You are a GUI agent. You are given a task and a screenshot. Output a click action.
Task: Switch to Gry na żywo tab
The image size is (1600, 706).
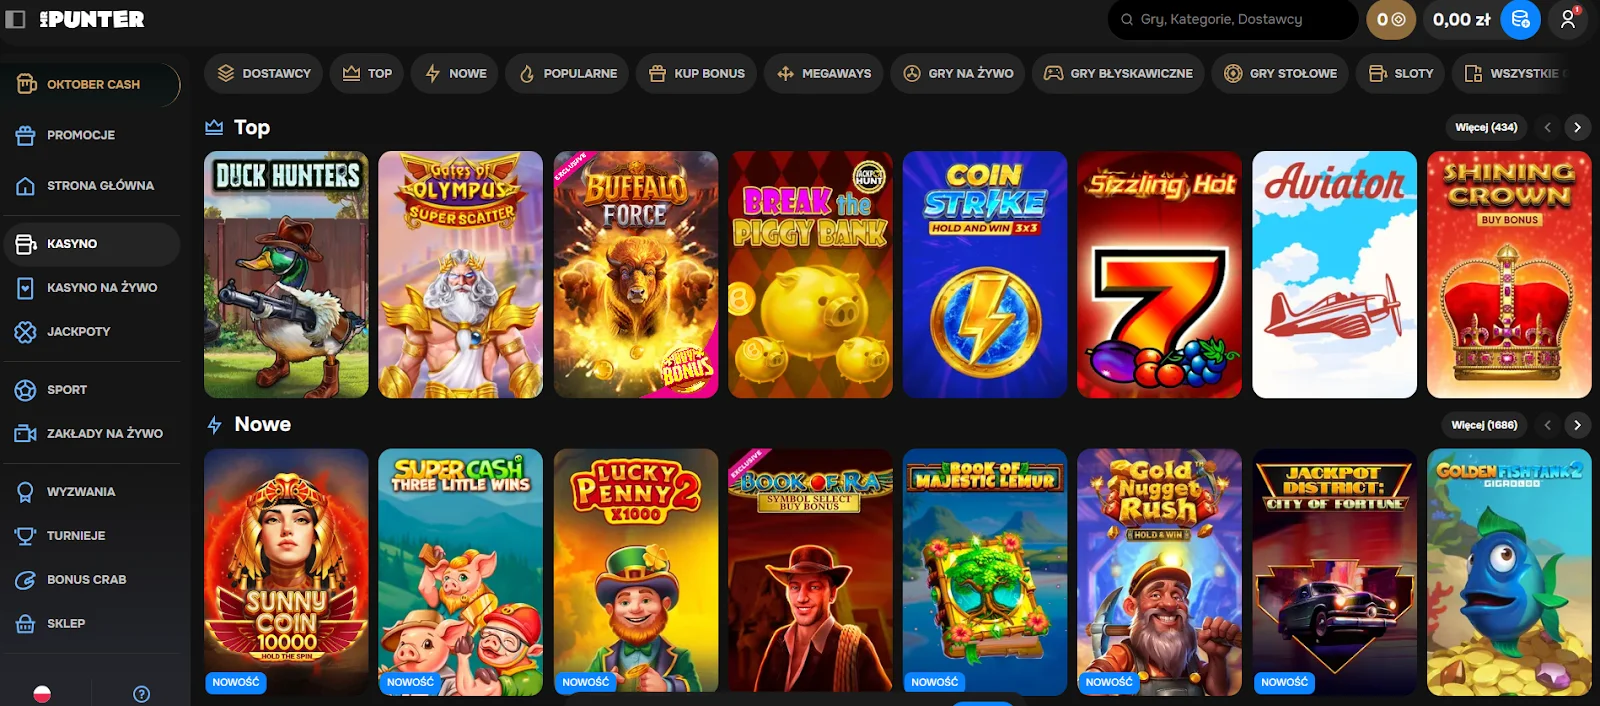[x=958, y=73]
